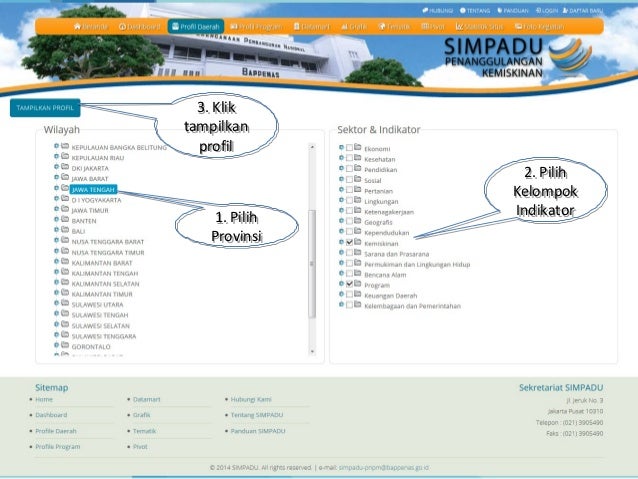The image size is (638, 479).
Task: Expand the SULAWESI SELATAN node
Action: (x=57, y=324)
